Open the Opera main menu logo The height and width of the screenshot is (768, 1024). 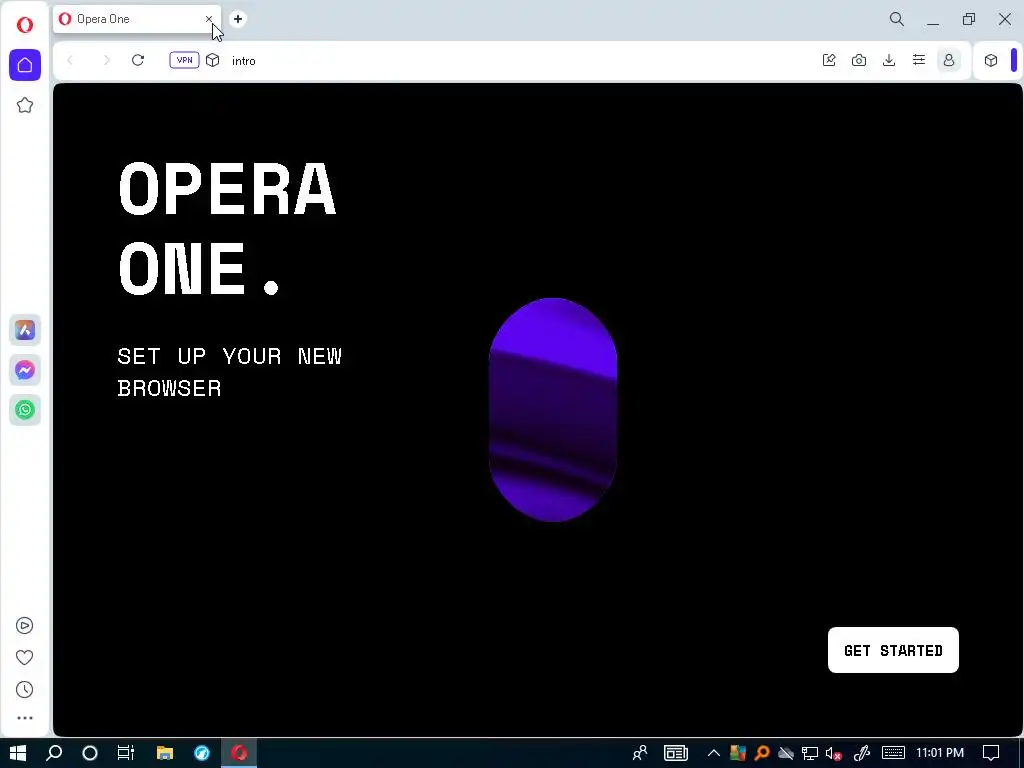click(x=25, y=25)
